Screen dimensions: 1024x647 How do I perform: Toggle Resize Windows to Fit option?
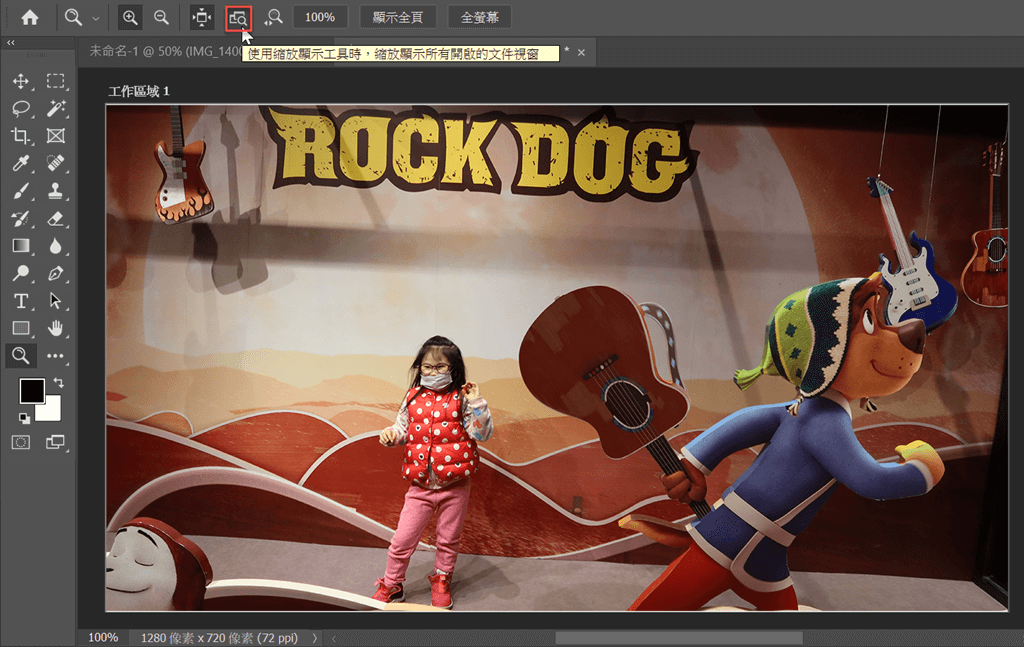pos(202,18)
